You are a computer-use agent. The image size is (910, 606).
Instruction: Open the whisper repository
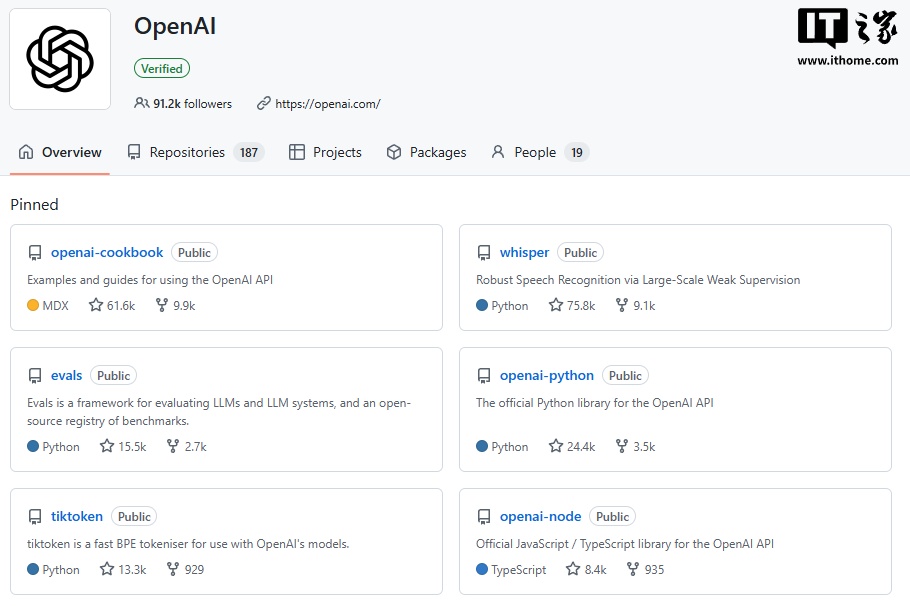coord(524,252)
